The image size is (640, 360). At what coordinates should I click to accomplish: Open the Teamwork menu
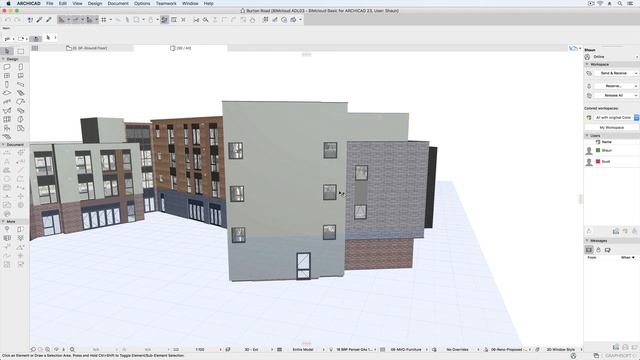point(166,3)
